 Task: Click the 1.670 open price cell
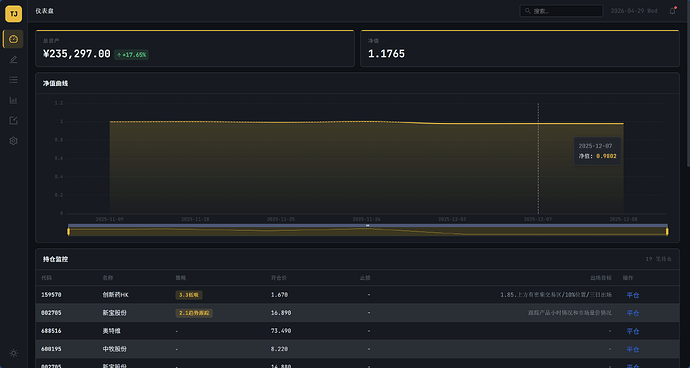click(x=279, y=295)
